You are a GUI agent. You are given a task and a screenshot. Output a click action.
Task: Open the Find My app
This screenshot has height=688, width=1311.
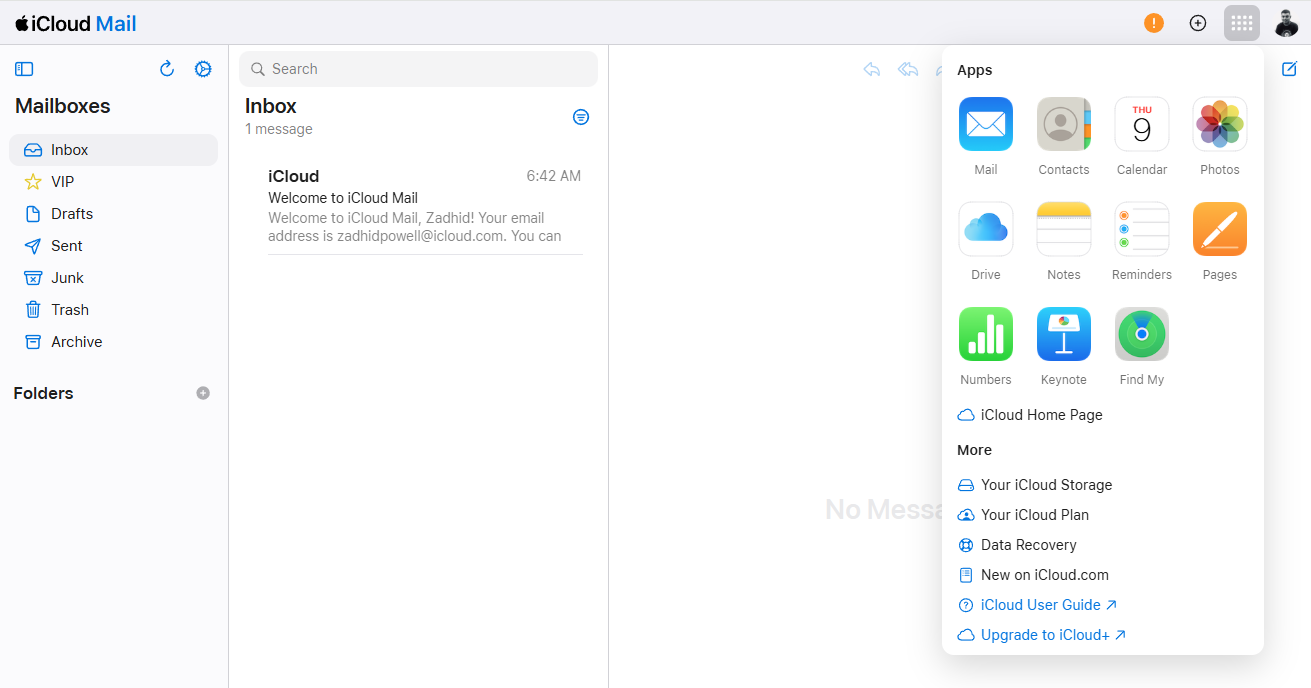(1141, 334)
